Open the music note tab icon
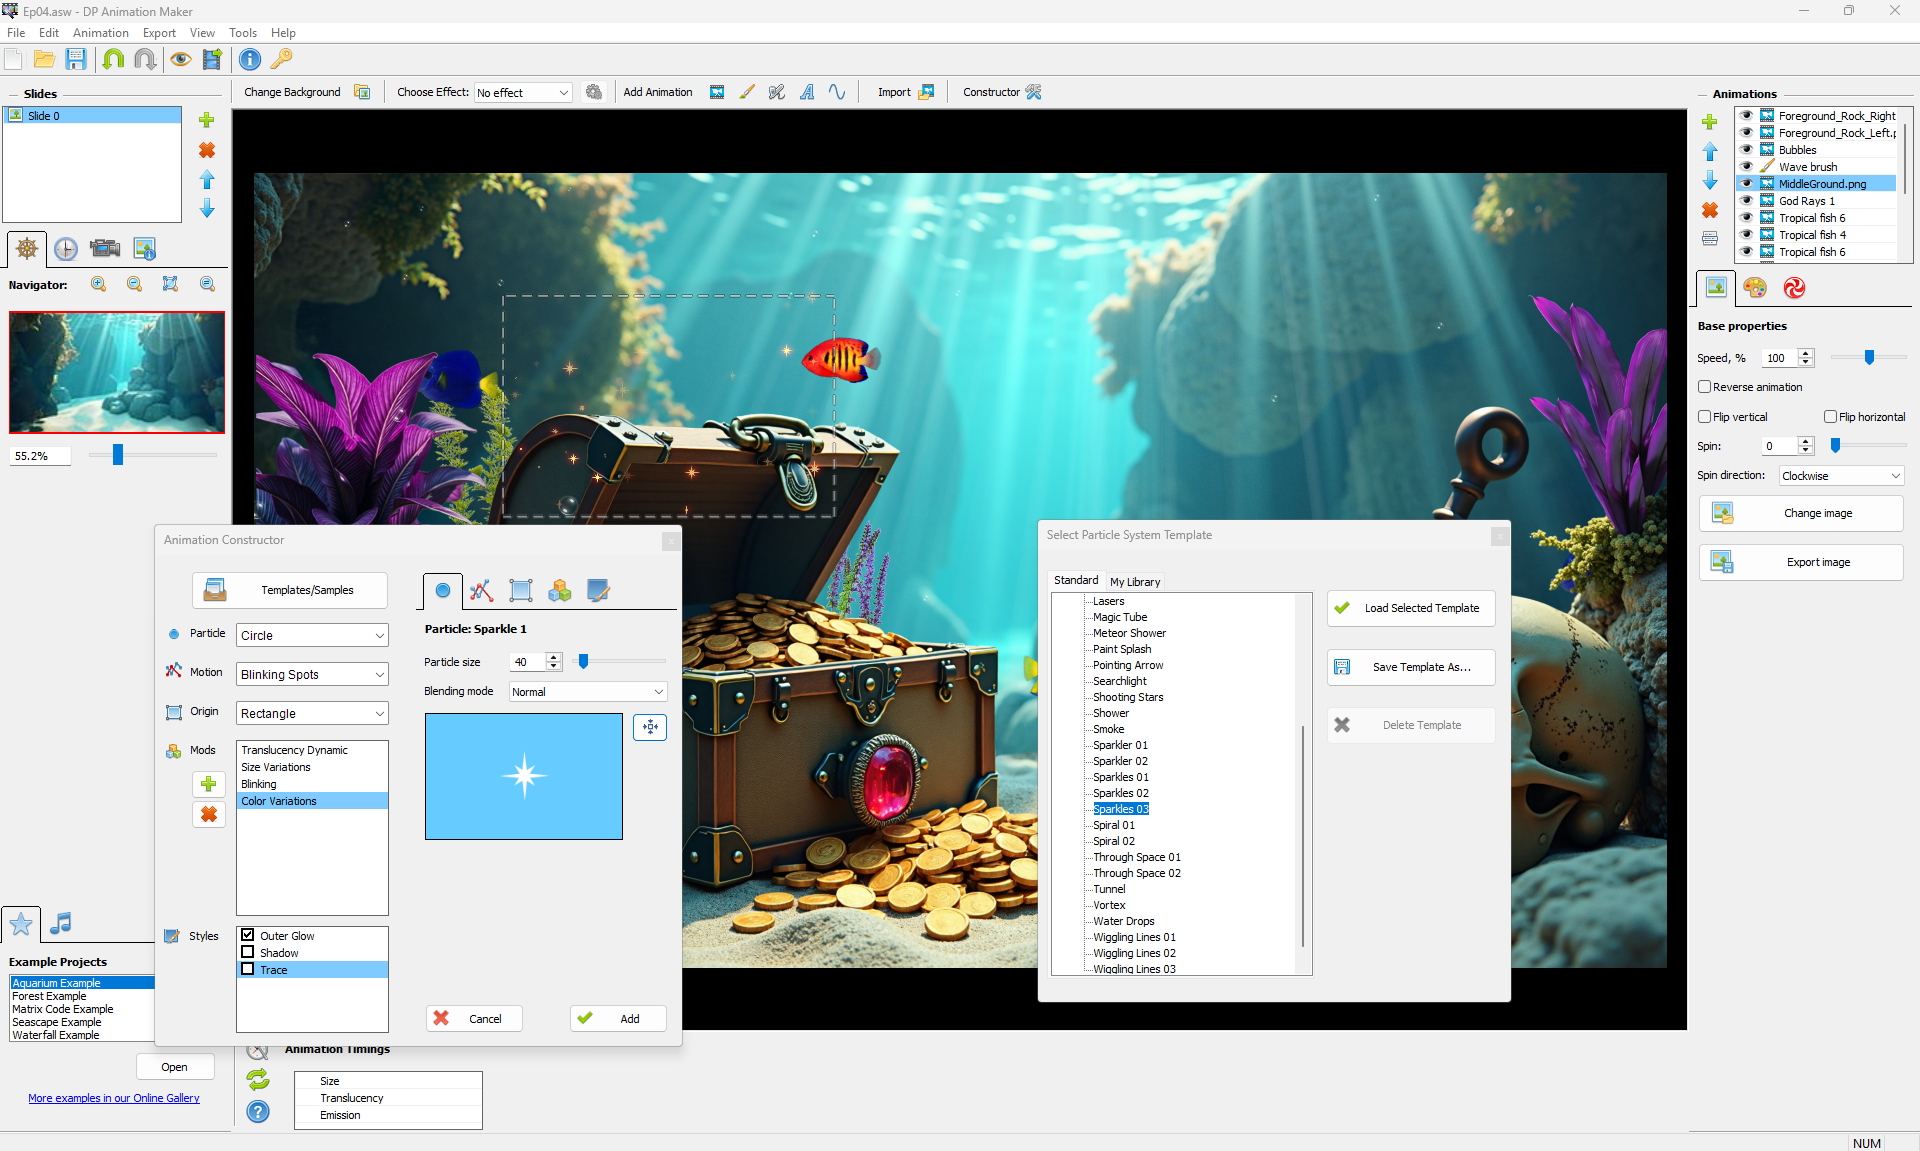The height and width of the screenshot is (1151, 1920). pyautogui.click(x=61, y=923)
